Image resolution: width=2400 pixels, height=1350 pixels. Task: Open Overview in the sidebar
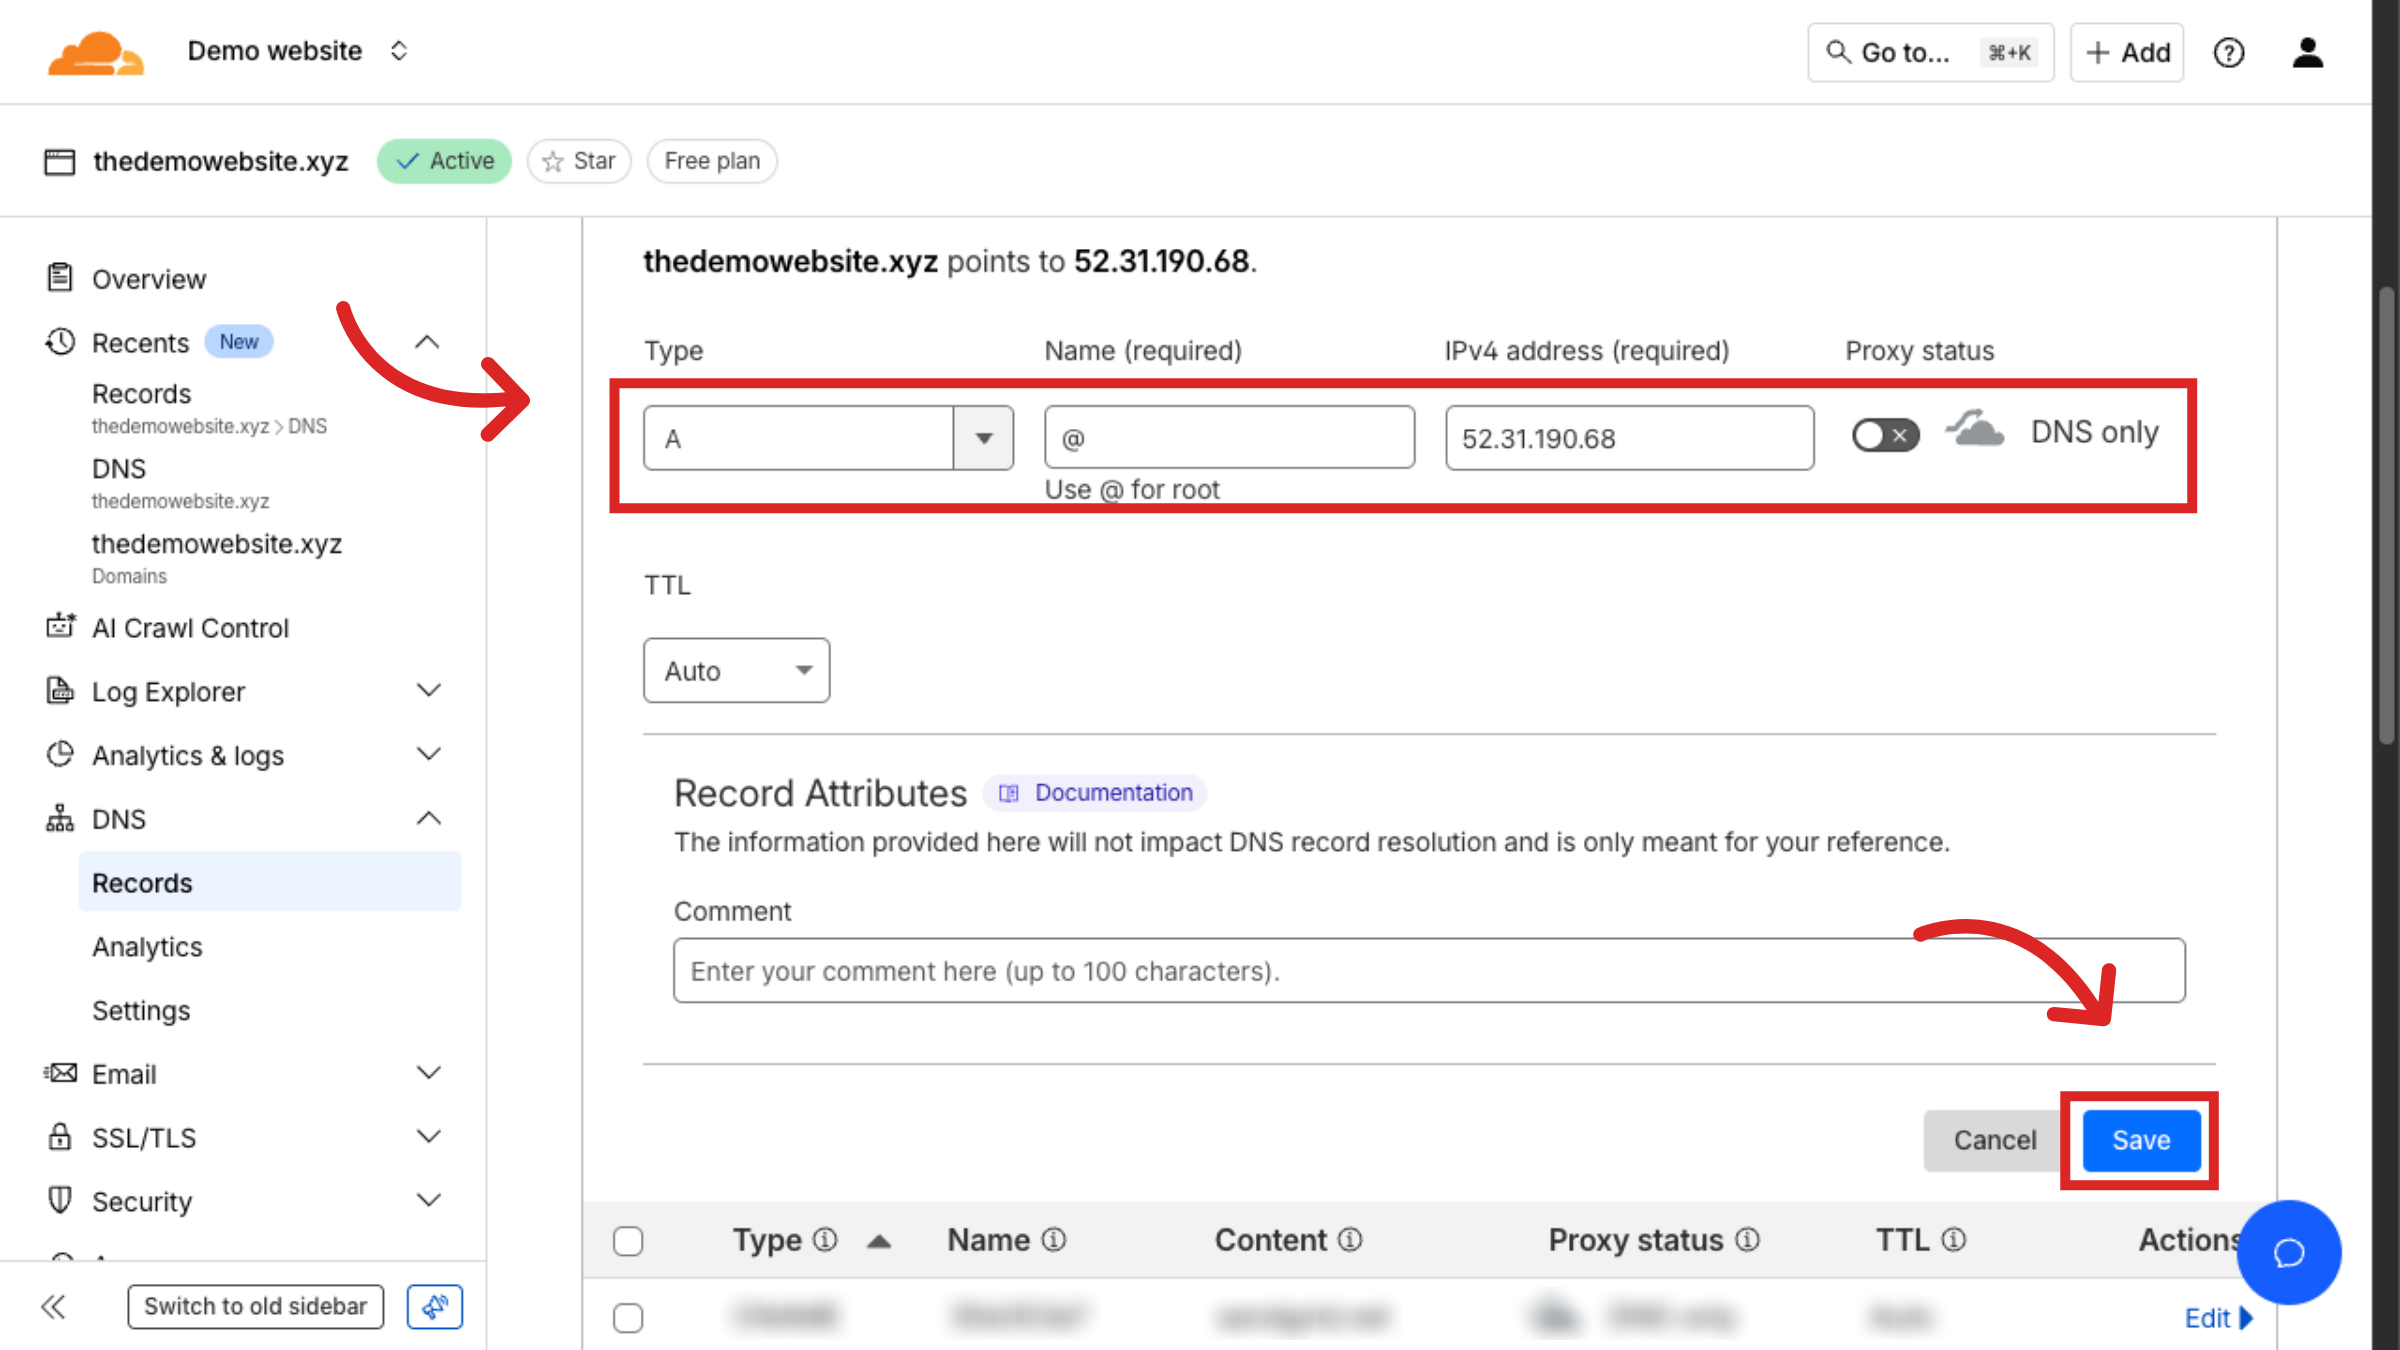[149, 279]
